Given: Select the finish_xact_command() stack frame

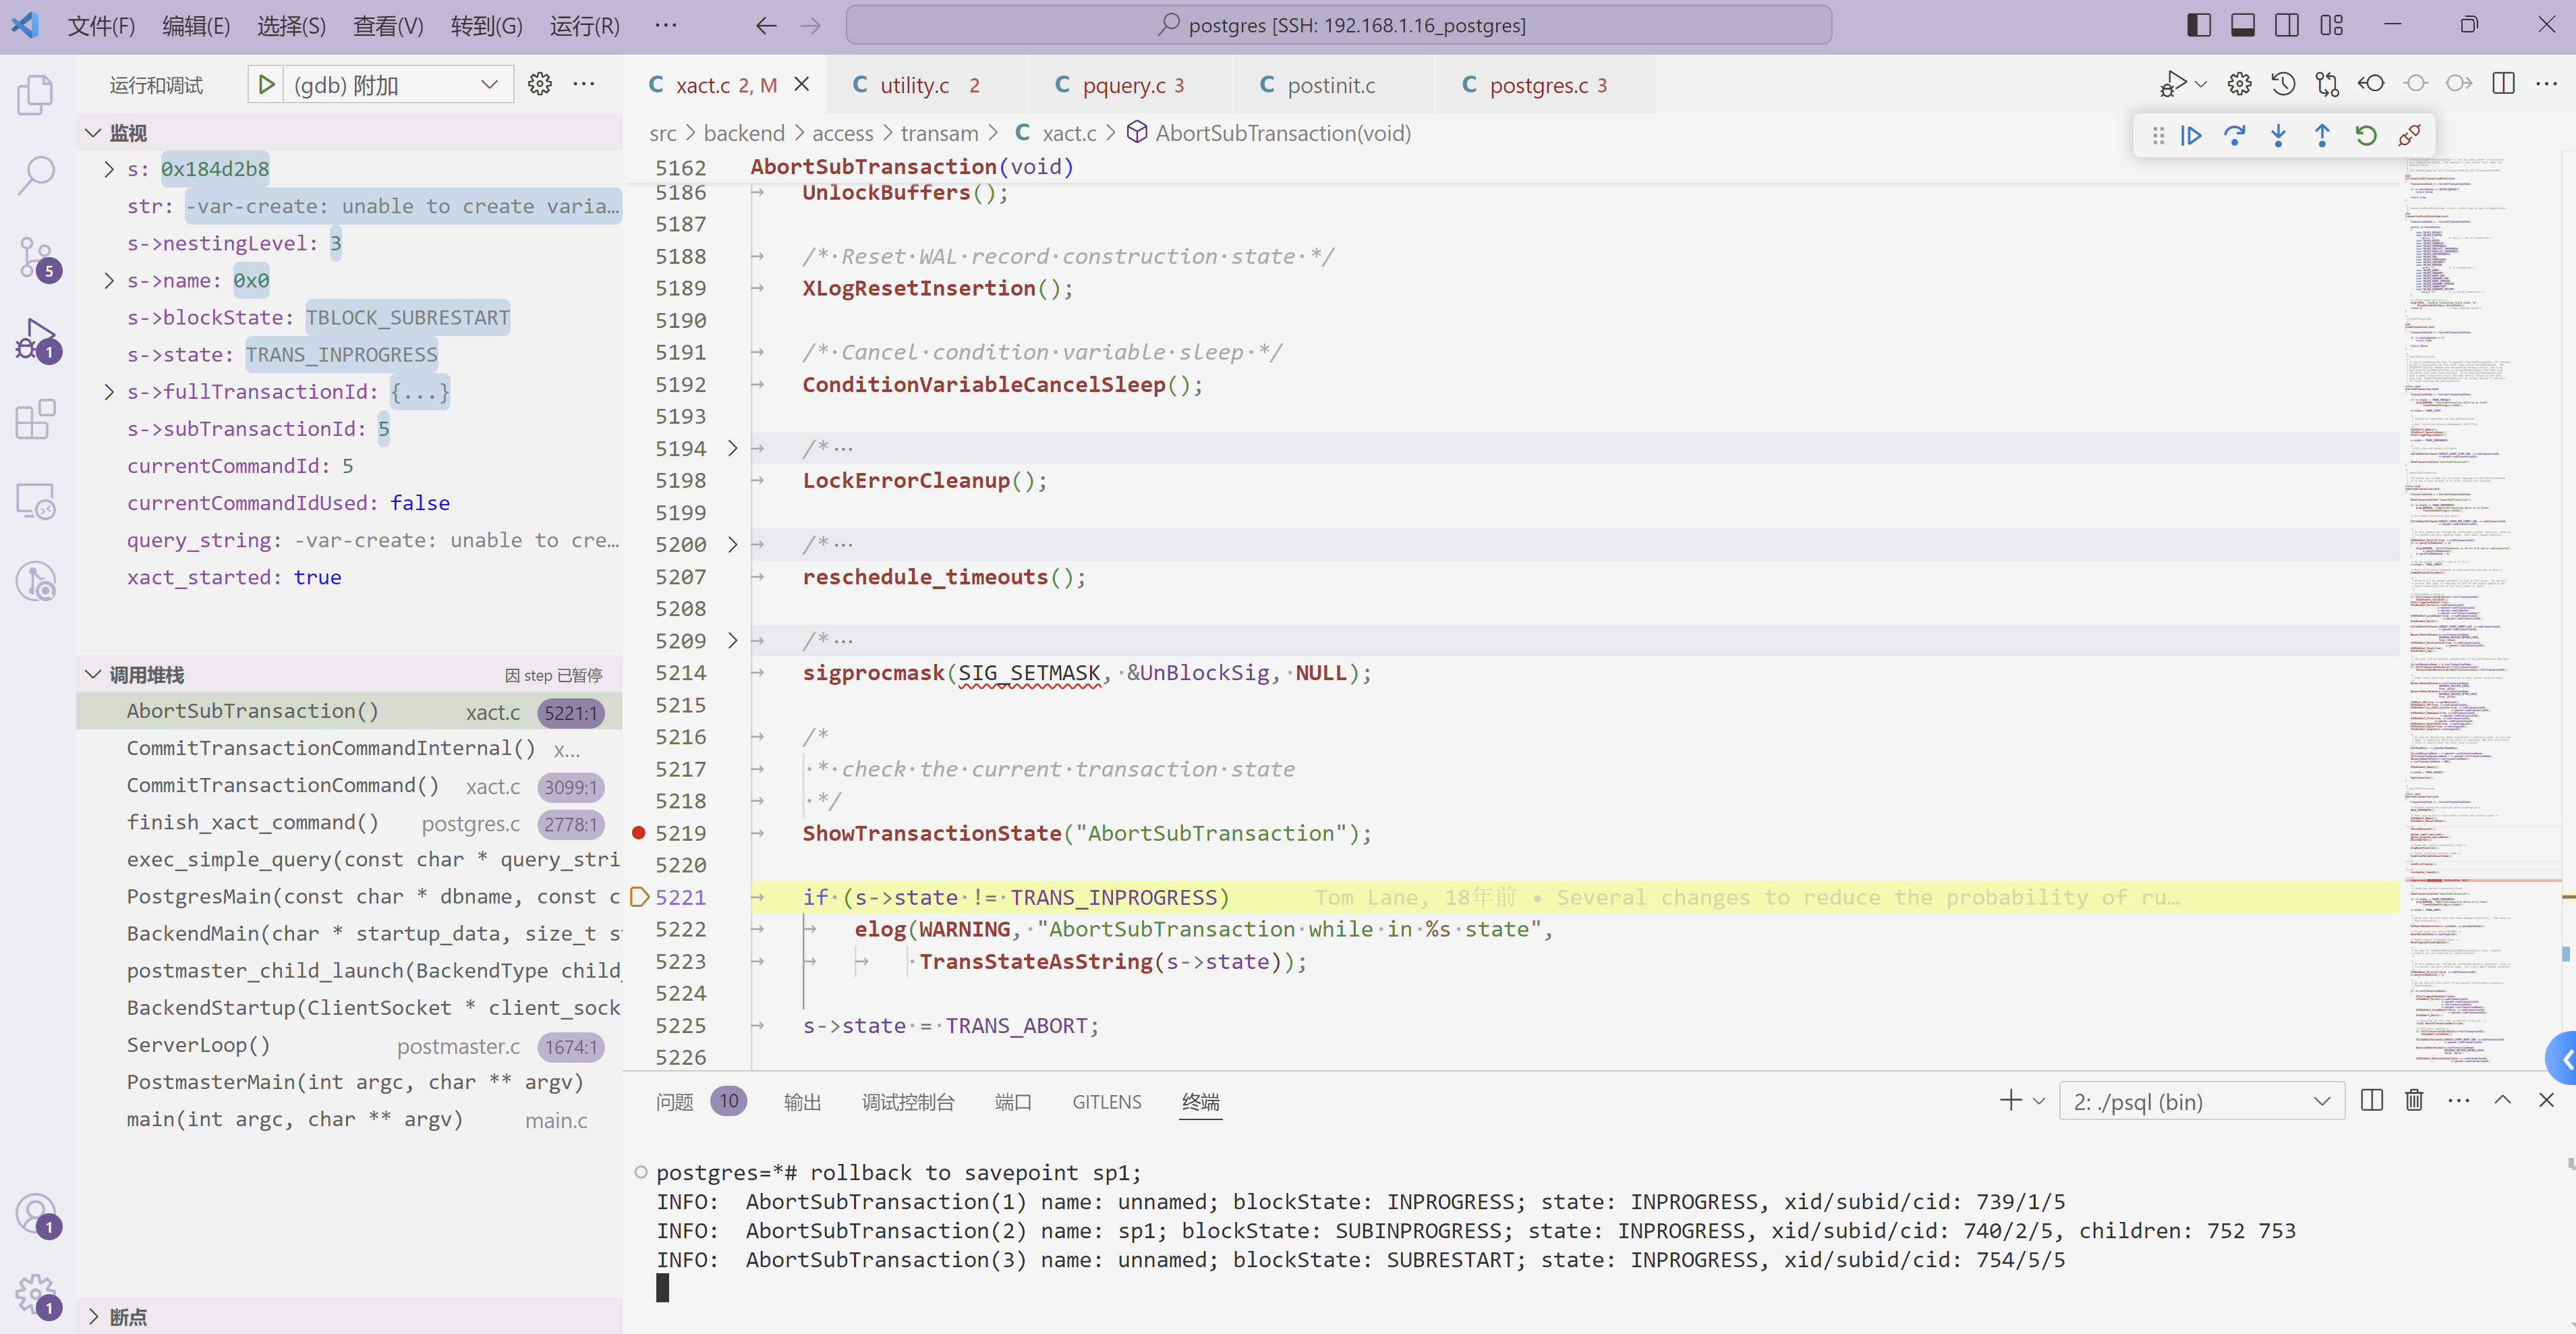Looking at the screenshot, I should (350, 823).
